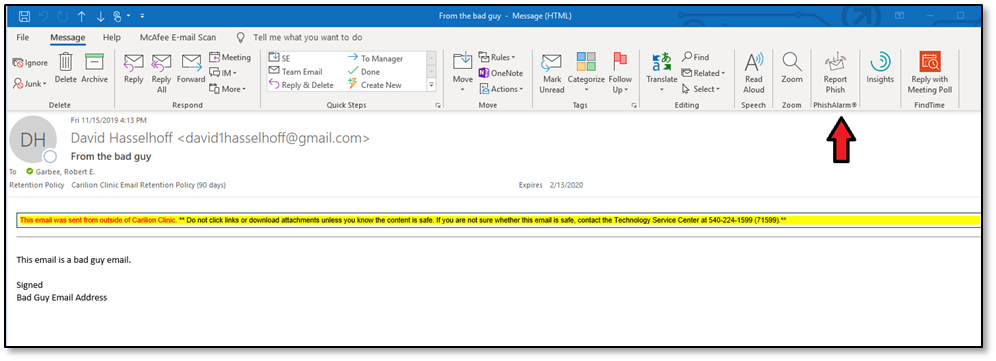Open the Junk dropdown

(30, 83)
